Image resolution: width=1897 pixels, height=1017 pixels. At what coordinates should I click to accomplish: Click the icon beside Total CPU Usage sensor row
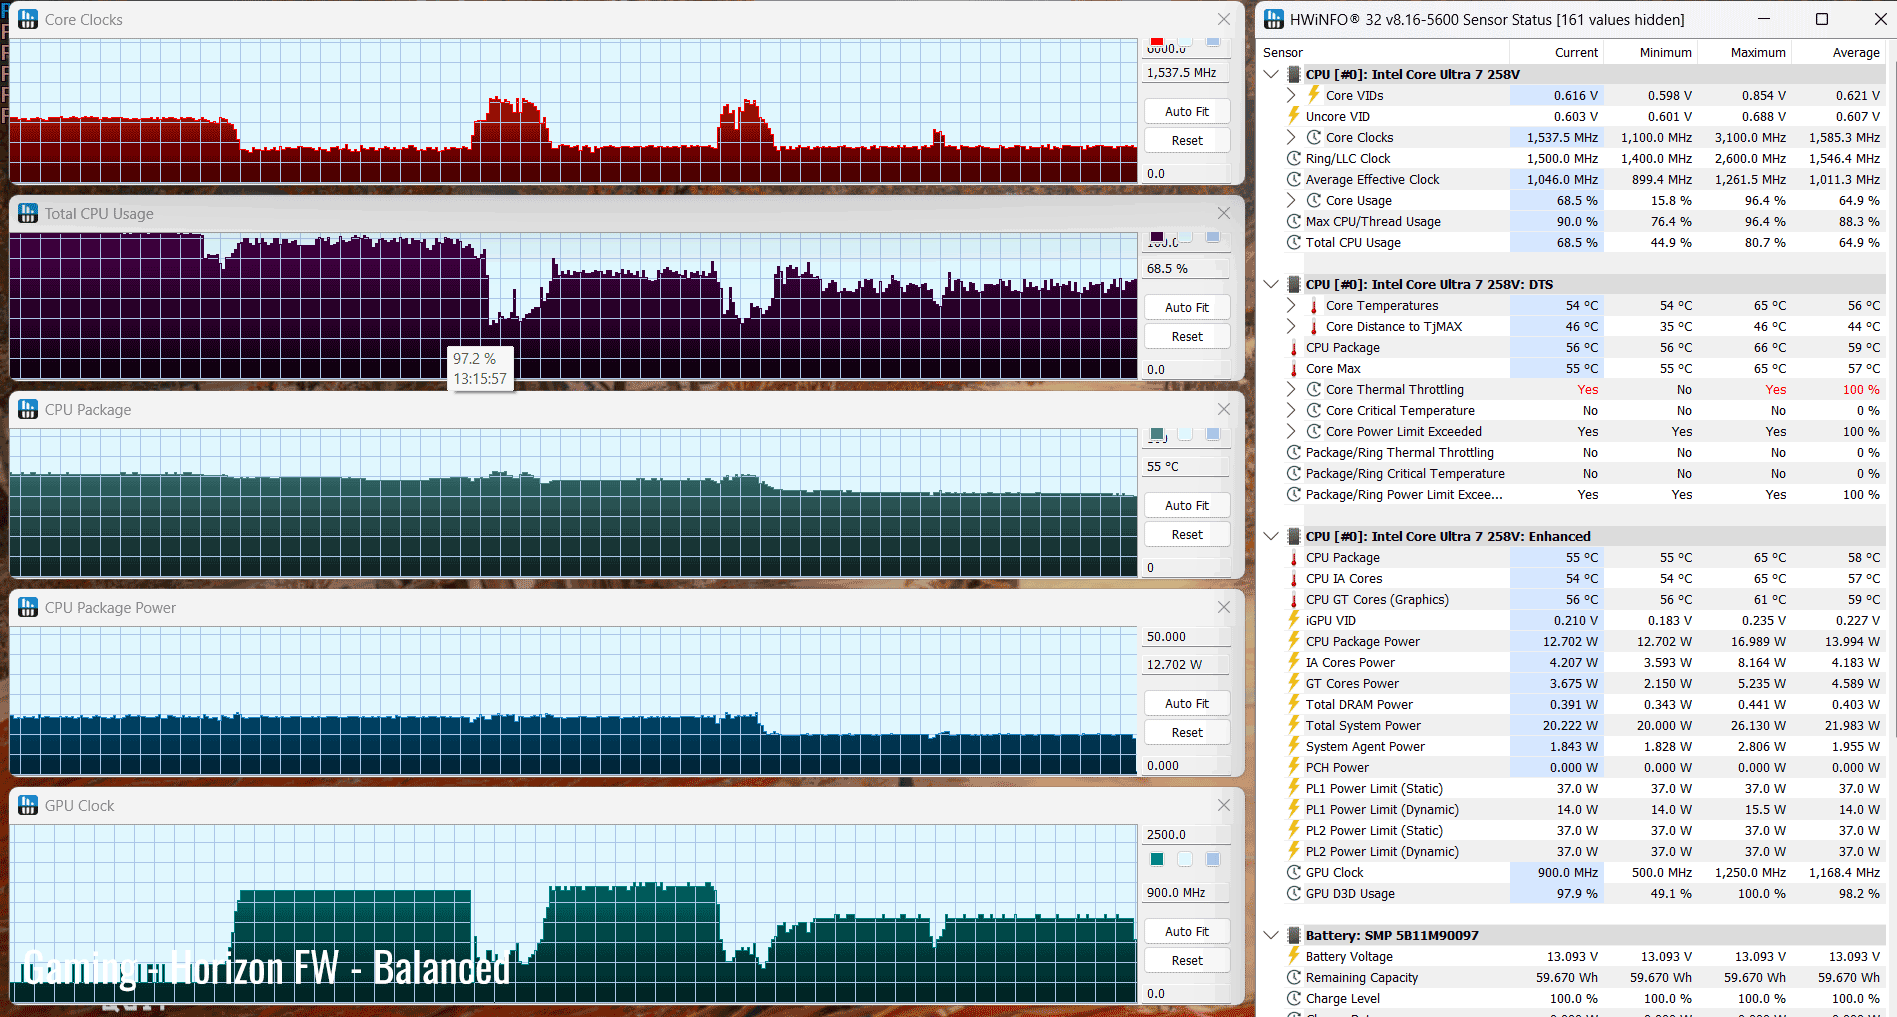tap(1294, 242)
